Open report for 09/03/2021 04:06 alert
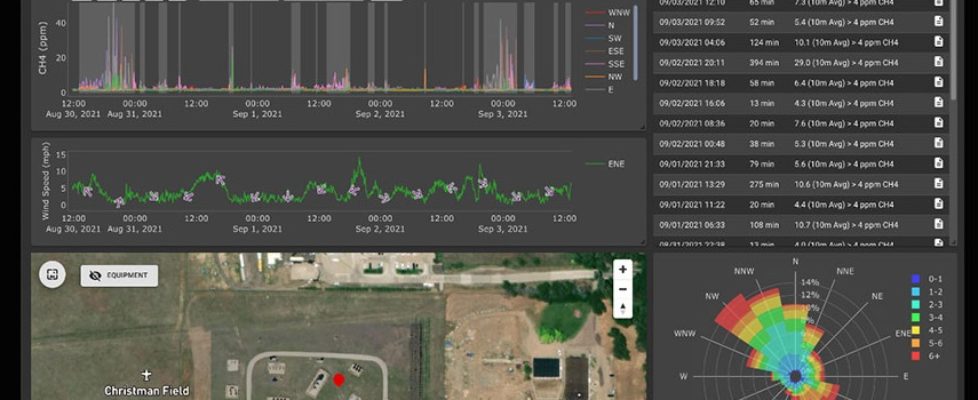Screen dimensions: 978x400 [x=938, y=42]
